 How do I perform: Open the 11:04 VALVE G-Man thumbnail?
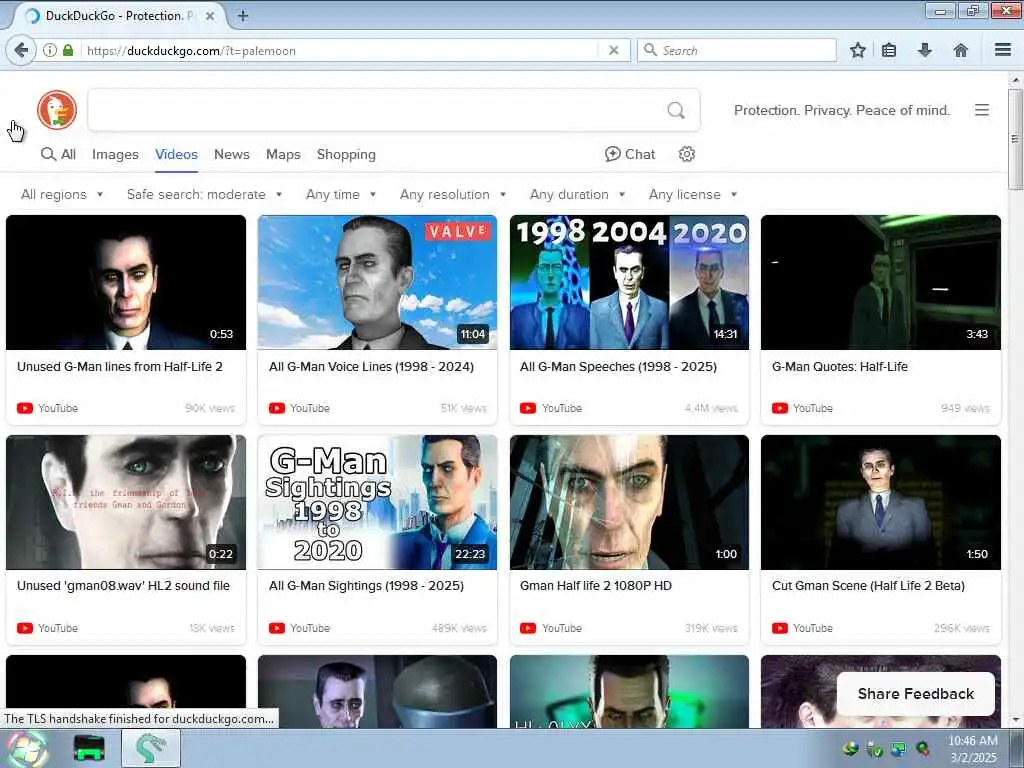coord(377,282)
